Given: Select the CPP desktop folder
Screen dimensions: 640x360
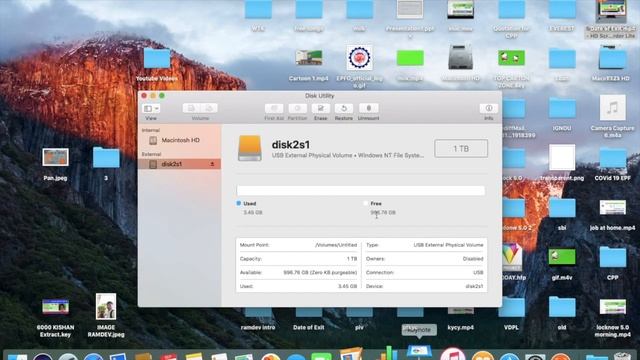Looking at the screenshot, I should click(x=613, y=257).
